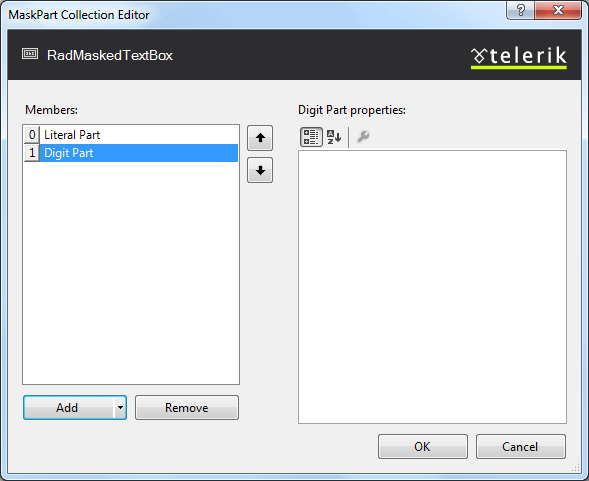The height and width of the screenshot is (481, 589).
Task: Click the Telerik logo
Action: tap(519, 57)
